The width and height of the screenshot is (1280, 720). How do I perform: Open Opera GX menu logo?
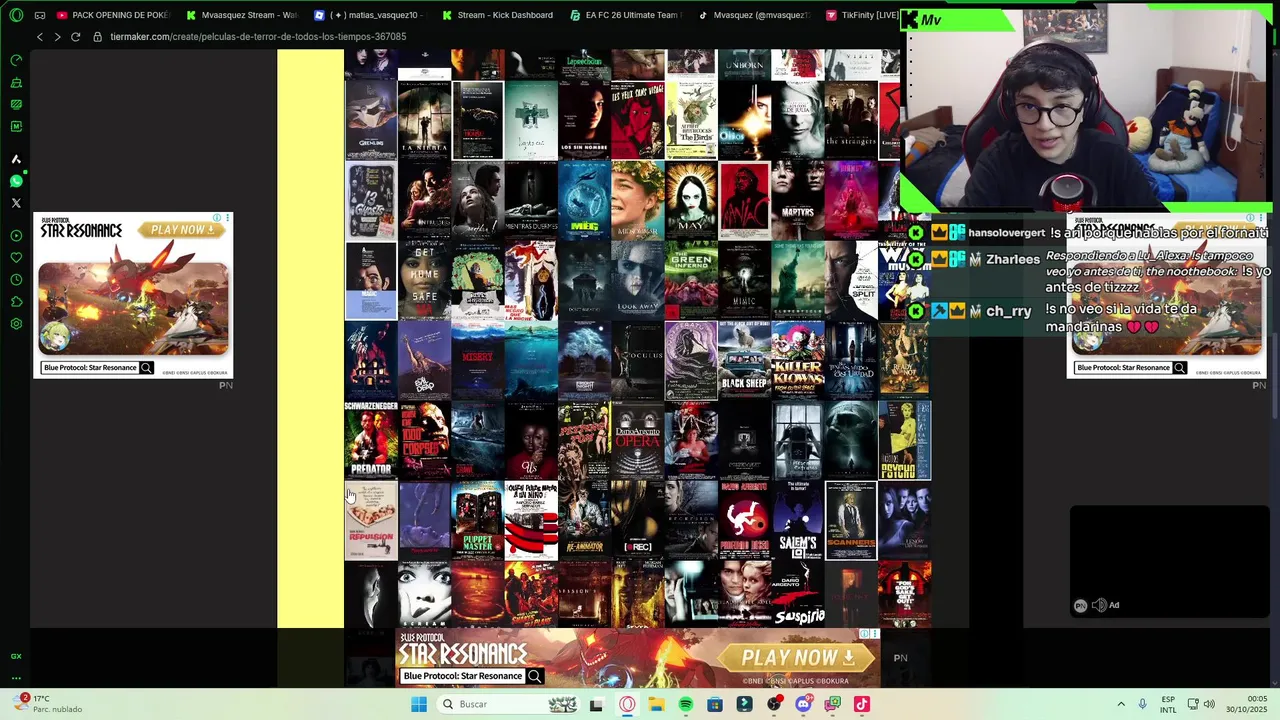click(x=16, y=15)
